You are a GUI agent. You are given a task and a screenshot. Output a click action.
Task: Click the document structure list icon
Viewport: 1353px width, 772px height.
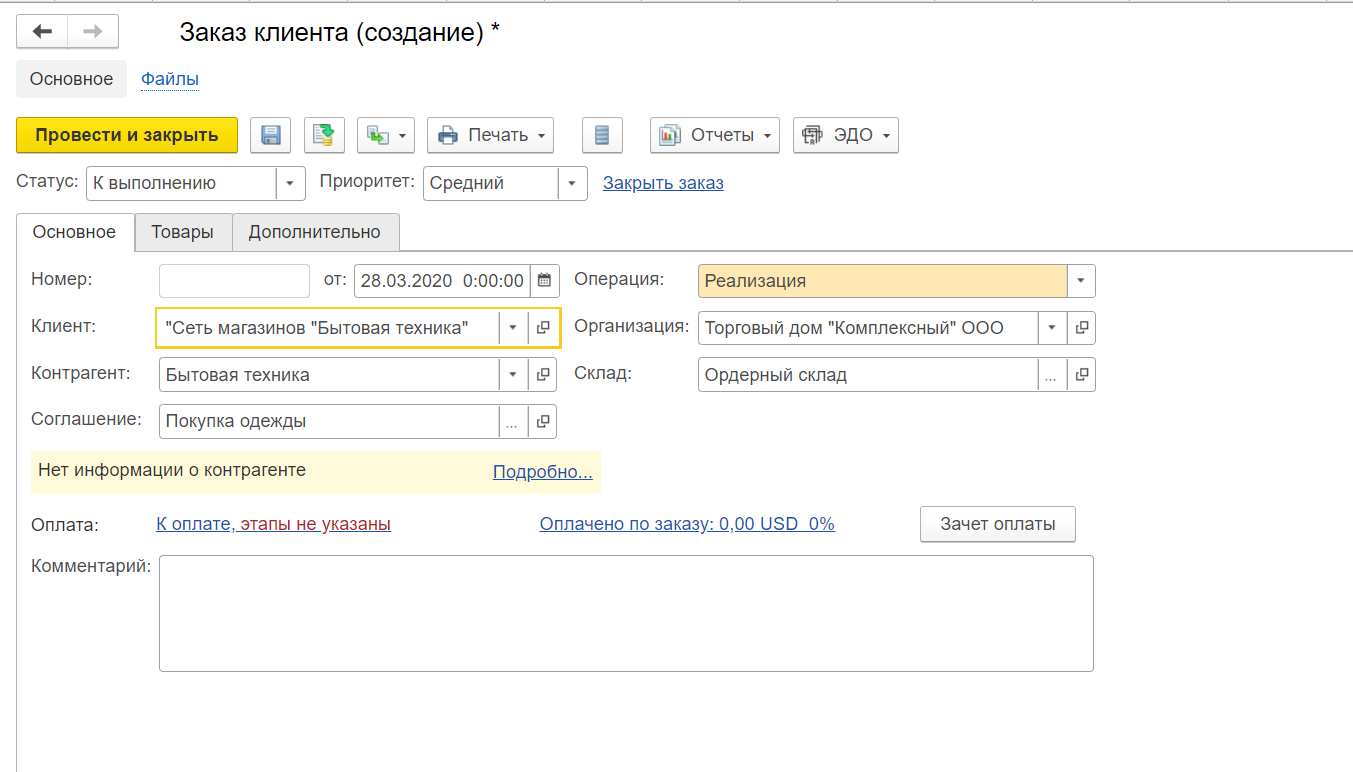coord(602,135)
